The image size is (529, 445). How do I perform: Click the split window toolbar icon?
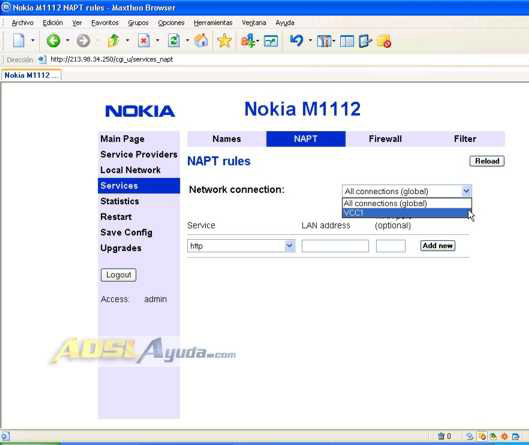pos(347,41)
